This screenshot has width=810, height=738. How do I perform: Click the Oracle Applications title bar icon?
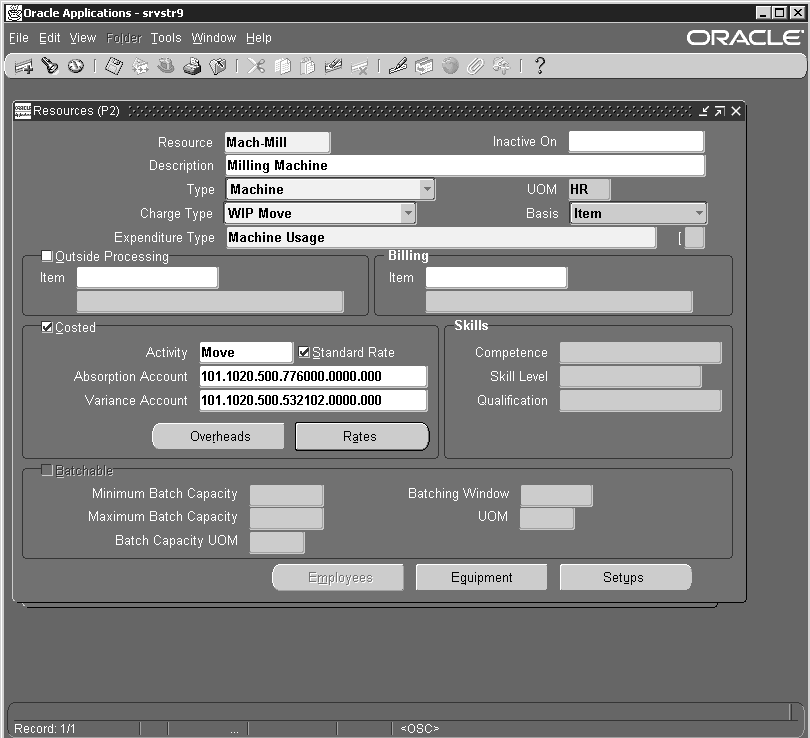13,13
